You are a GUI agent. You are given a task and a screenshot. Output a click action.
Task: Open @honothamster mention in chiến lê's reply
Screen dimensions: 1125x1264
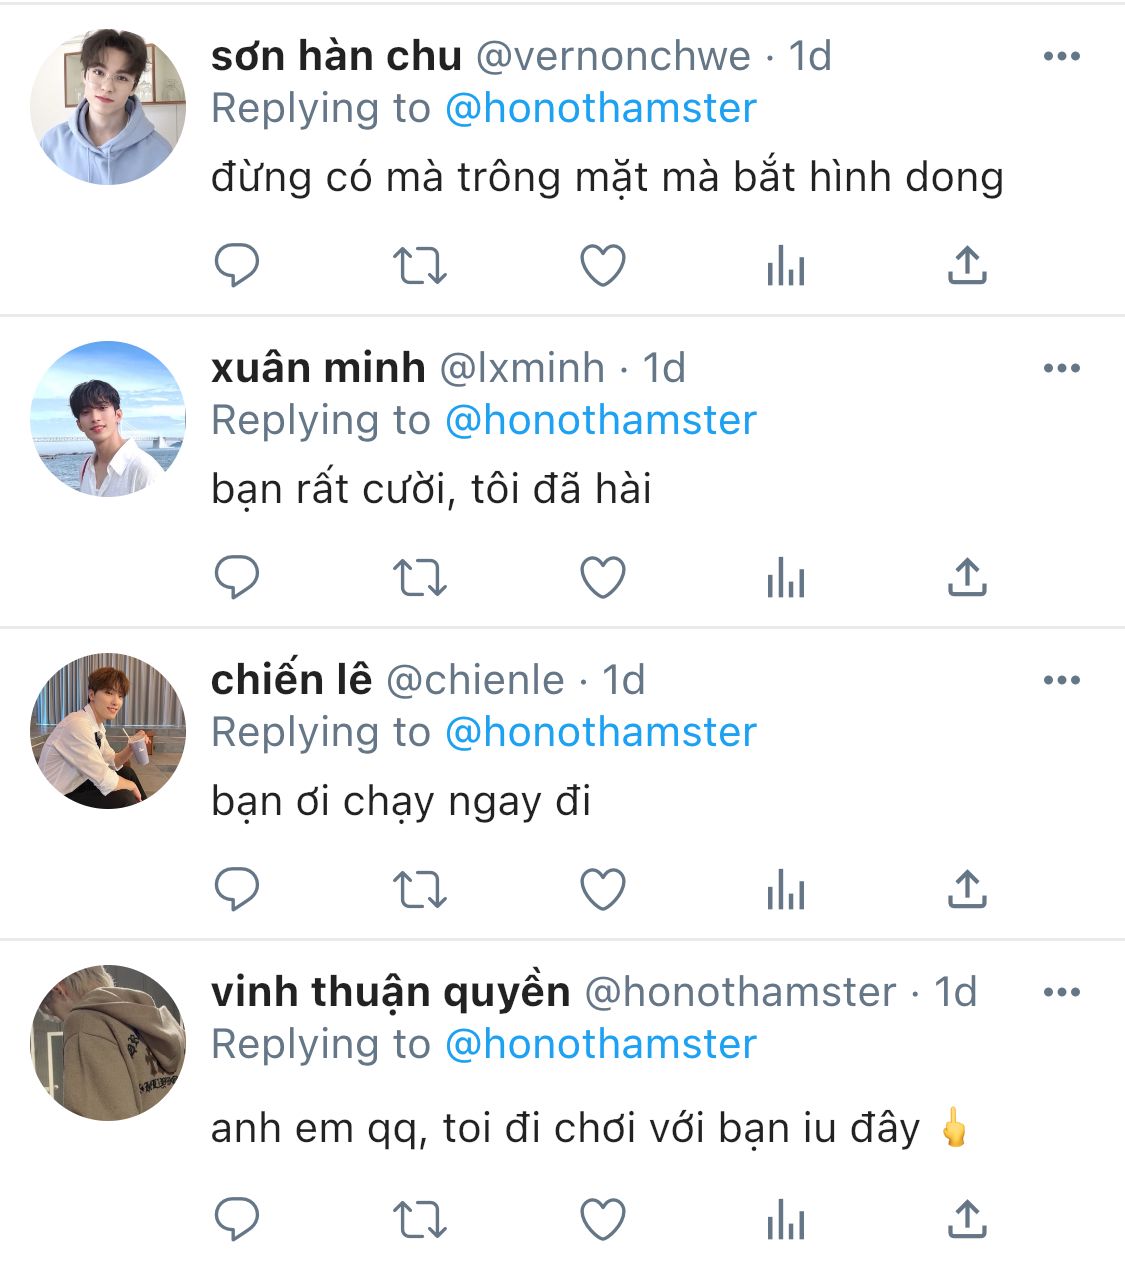pos(600,732)
